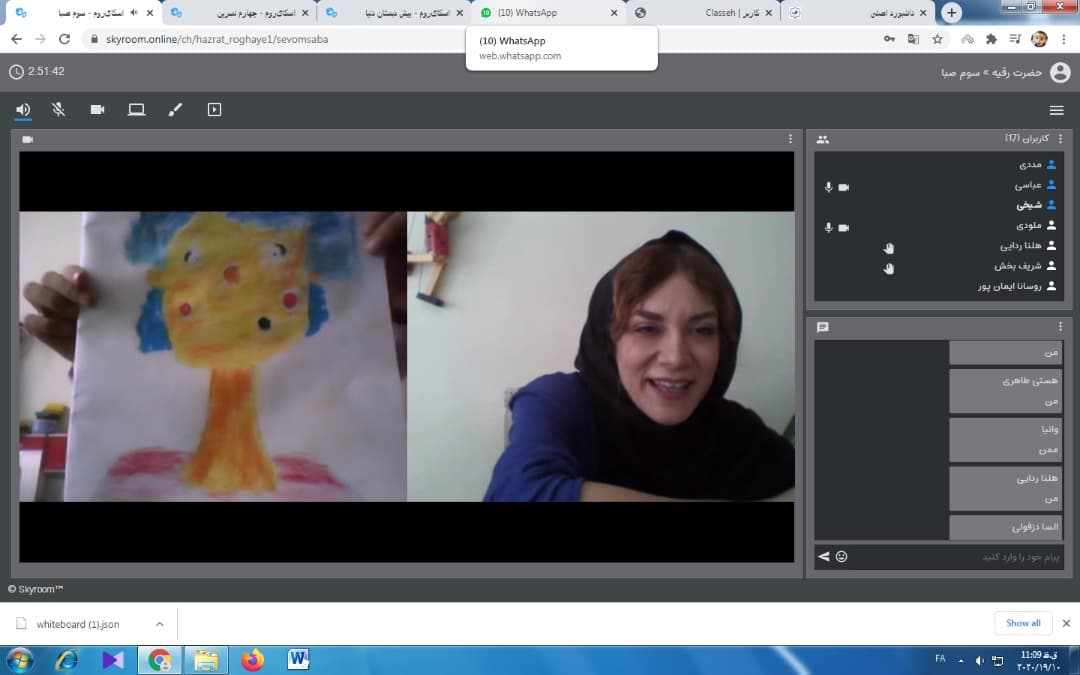
Task: Open the media playback icon
Action: tap(214, 110)
